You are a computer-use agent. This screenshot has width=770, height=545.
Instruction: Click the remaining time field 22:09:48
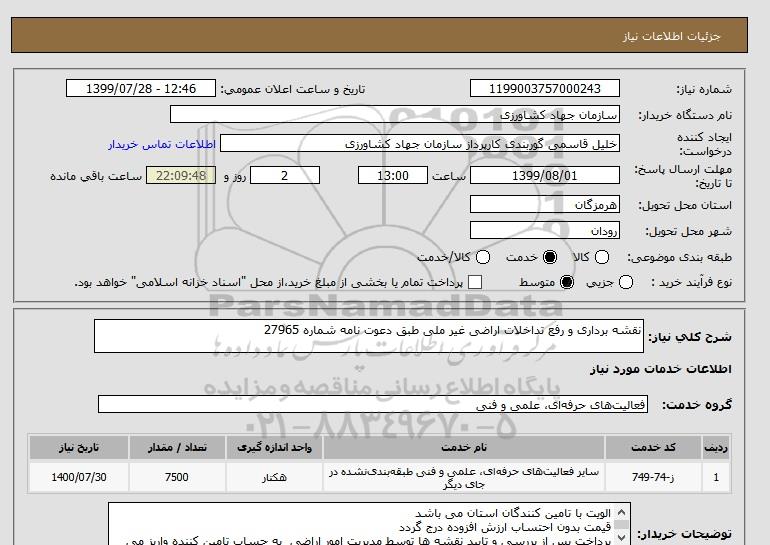tap(181, 175)
